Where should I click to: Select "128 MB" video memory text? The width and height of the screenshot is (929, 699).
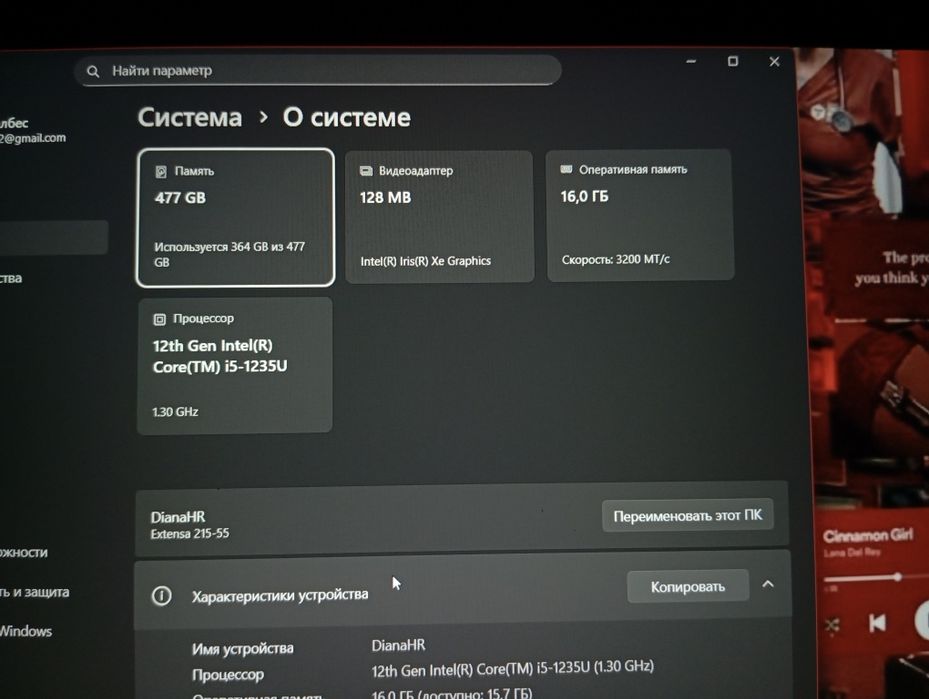tap(385, 197)
